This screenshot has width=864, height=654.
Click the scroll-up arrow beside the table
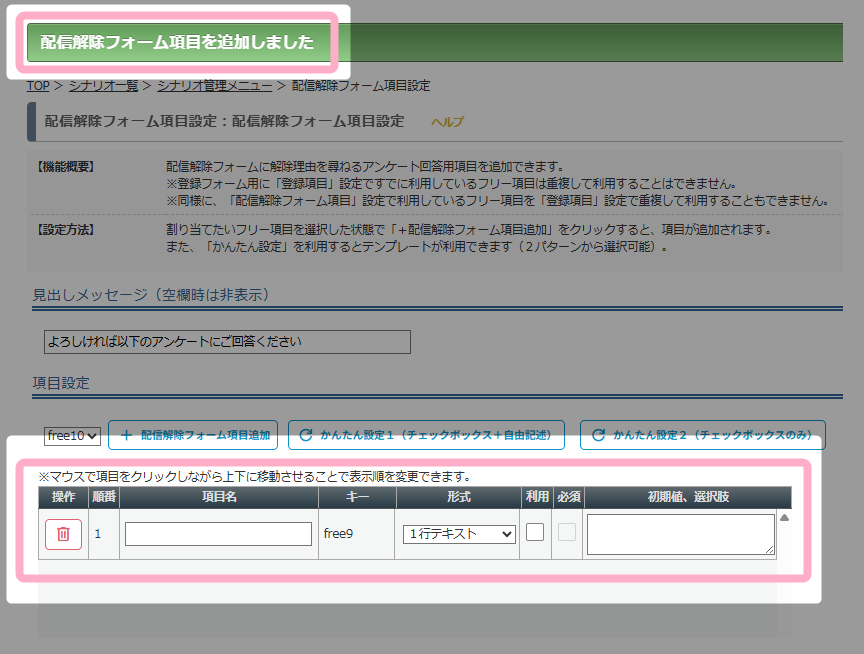tap(785, 517)
